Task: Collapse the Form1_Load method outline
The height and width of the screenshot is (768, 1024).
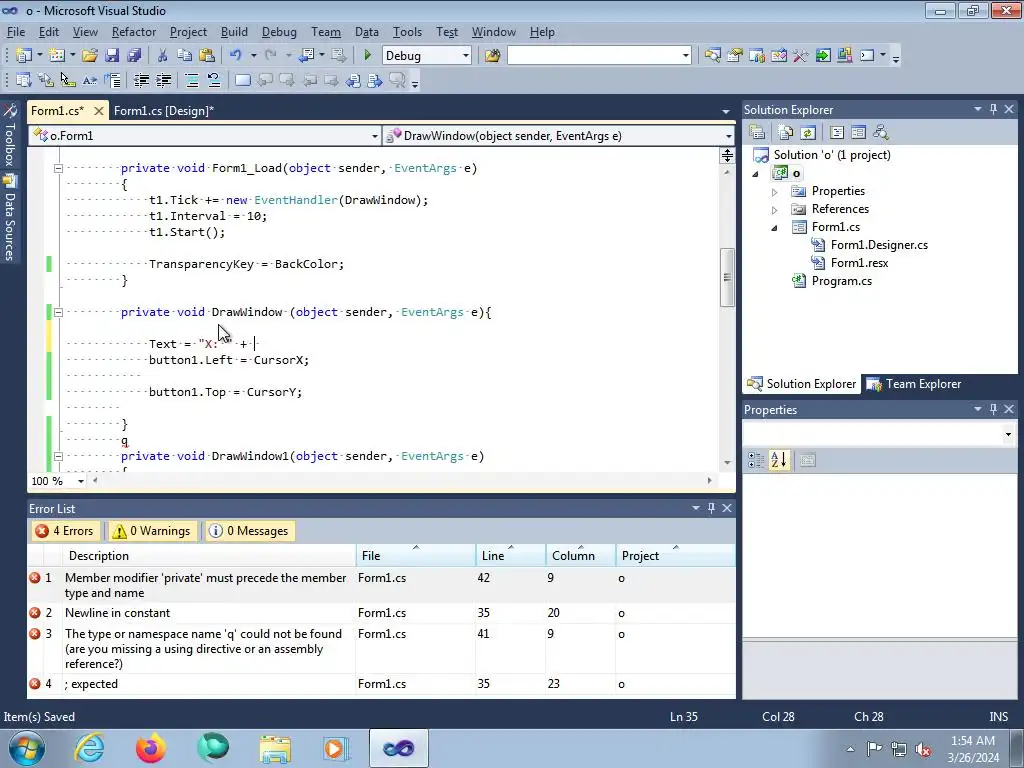Action: point(58,168)
